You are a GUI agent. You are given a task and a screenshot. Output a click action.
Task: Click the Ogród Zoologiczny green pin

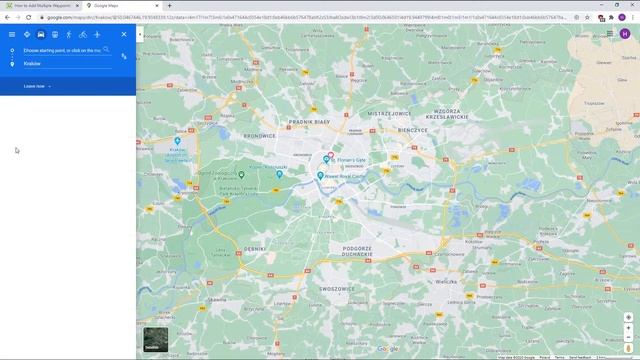242,175
